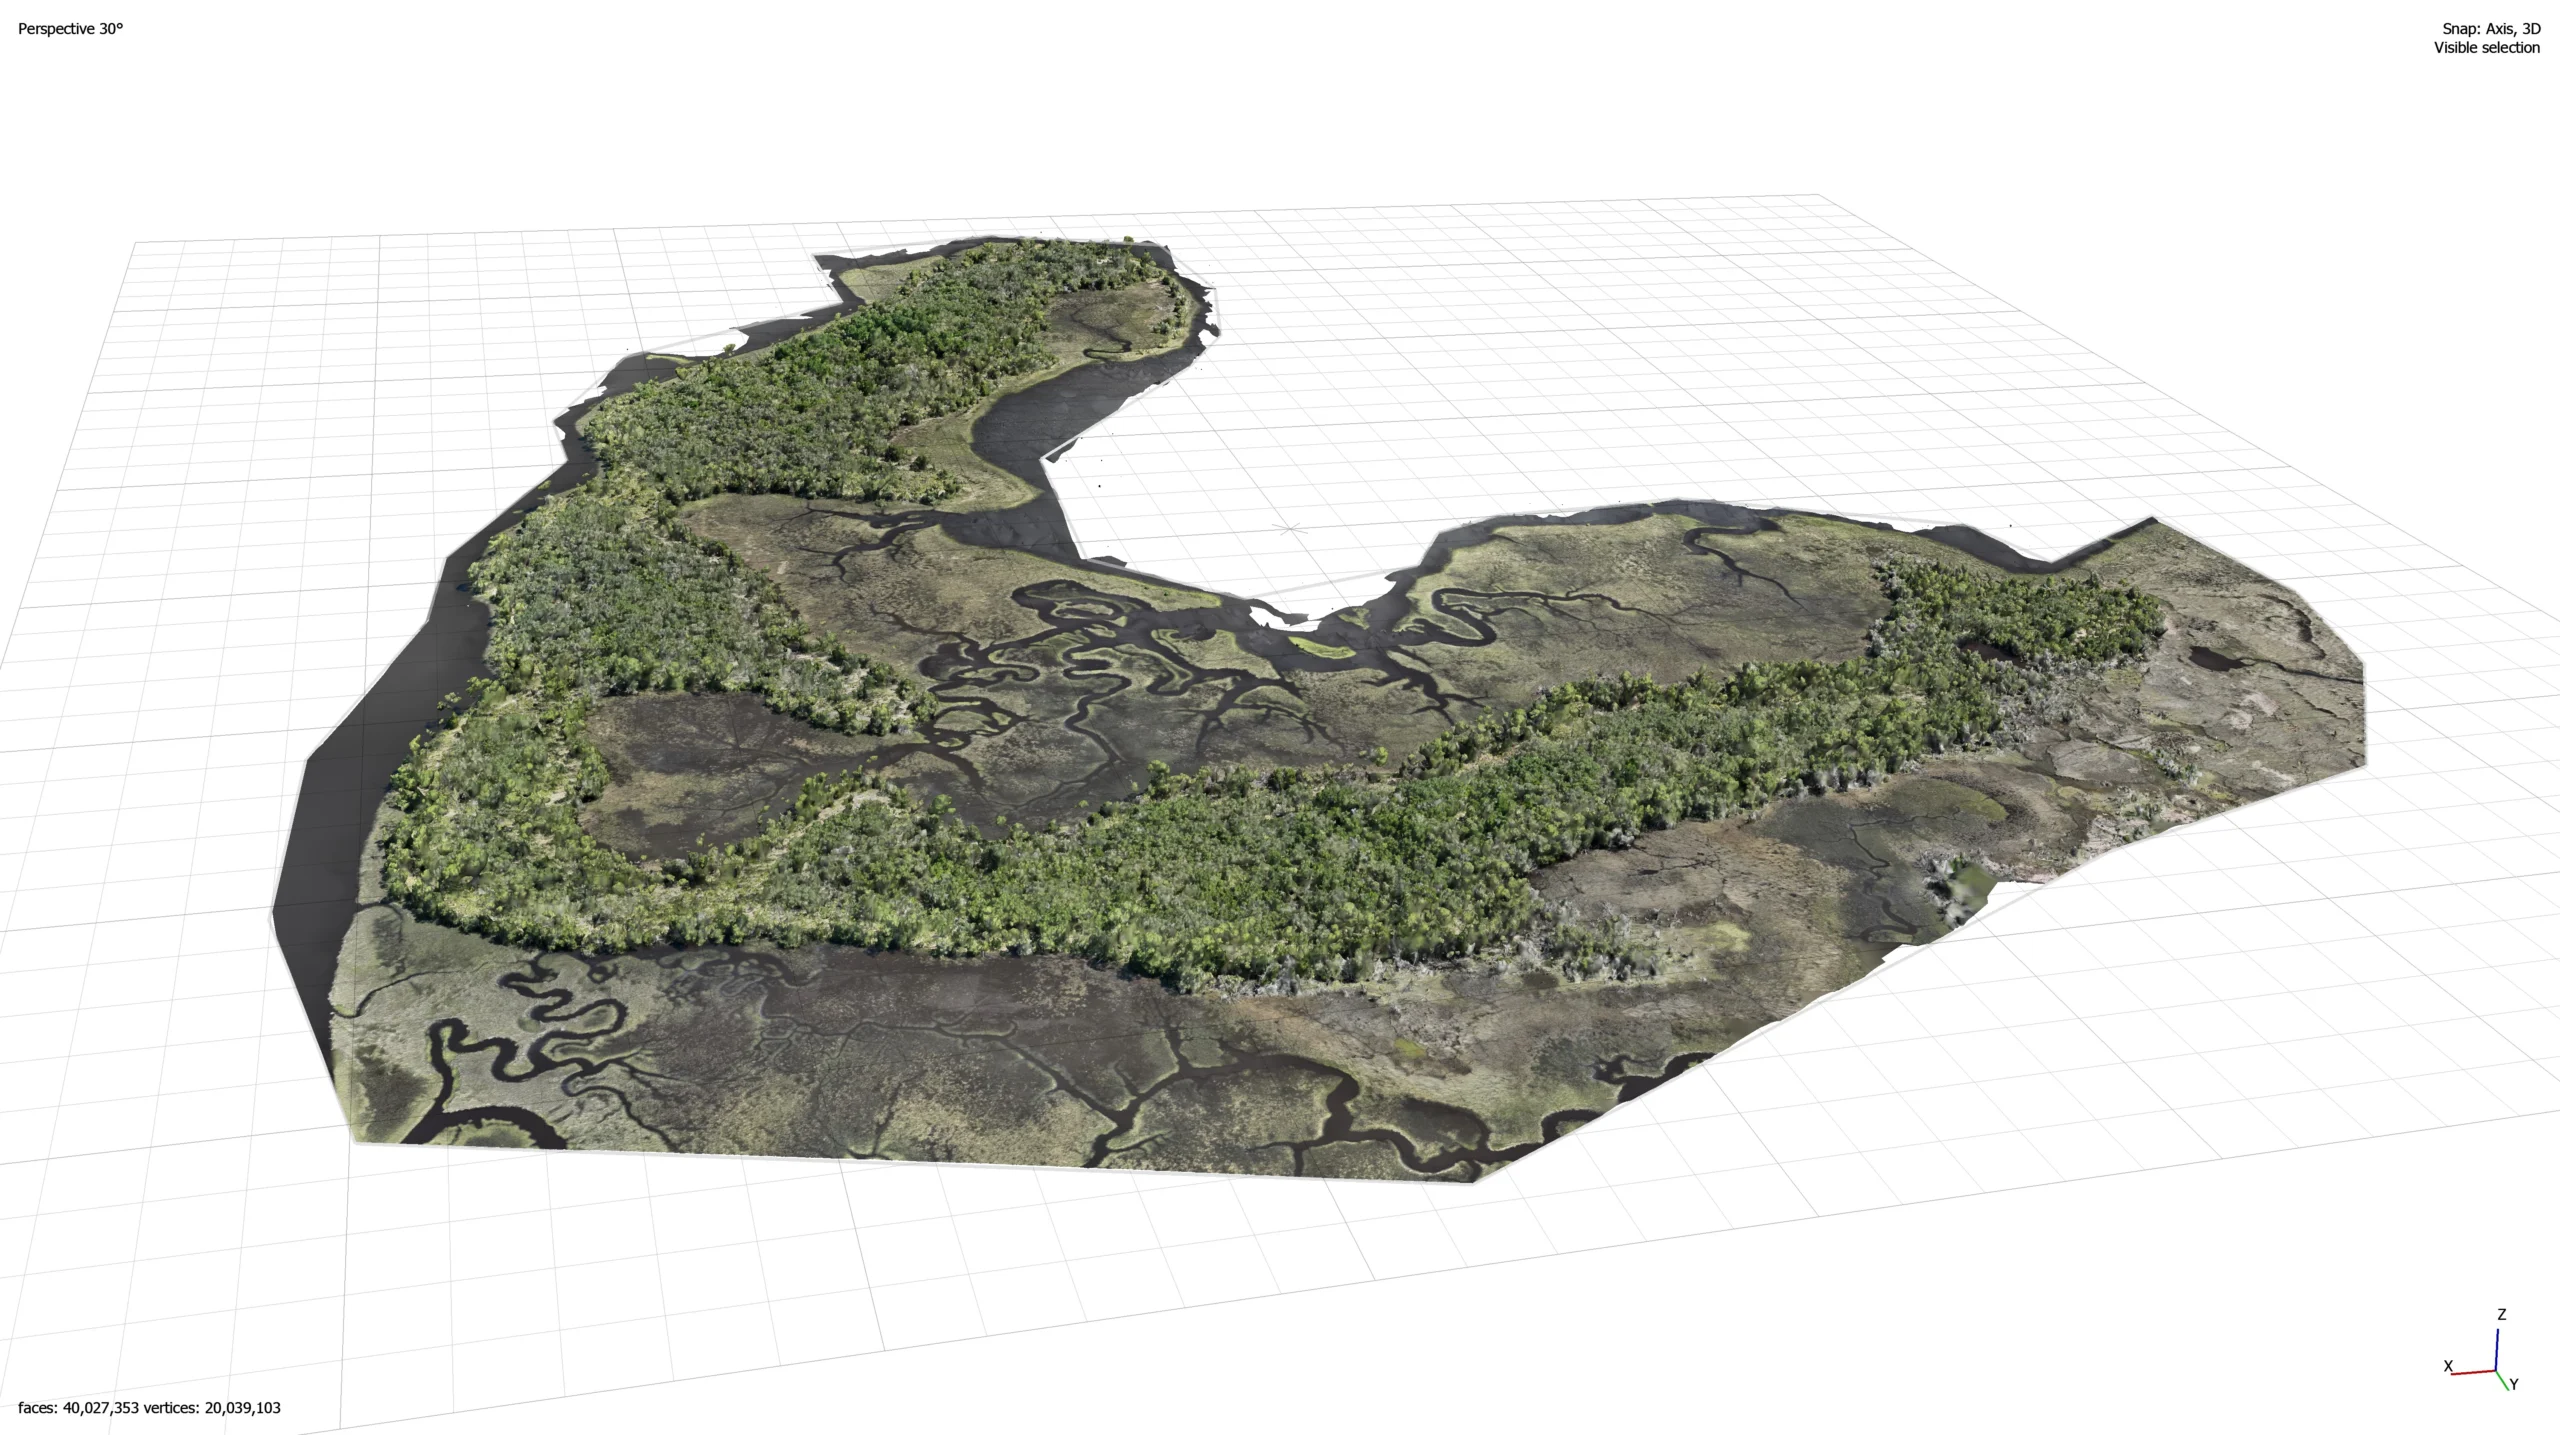The image size is (2560, 1435).
Task: Click the 'Visible selection' label
Action: 2486,48
